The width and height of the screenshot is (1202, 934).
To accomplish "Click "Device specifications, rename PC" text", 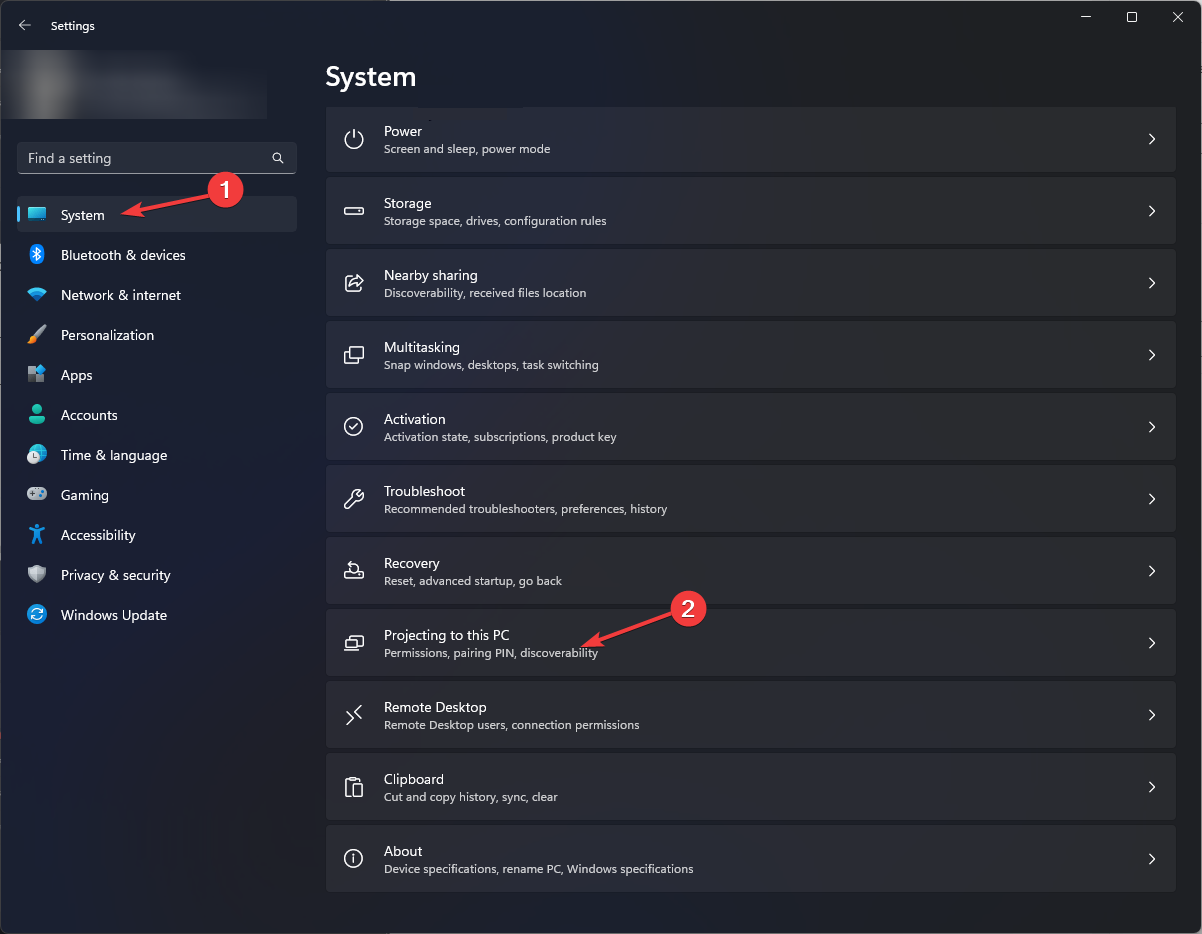I will (473, 869).
